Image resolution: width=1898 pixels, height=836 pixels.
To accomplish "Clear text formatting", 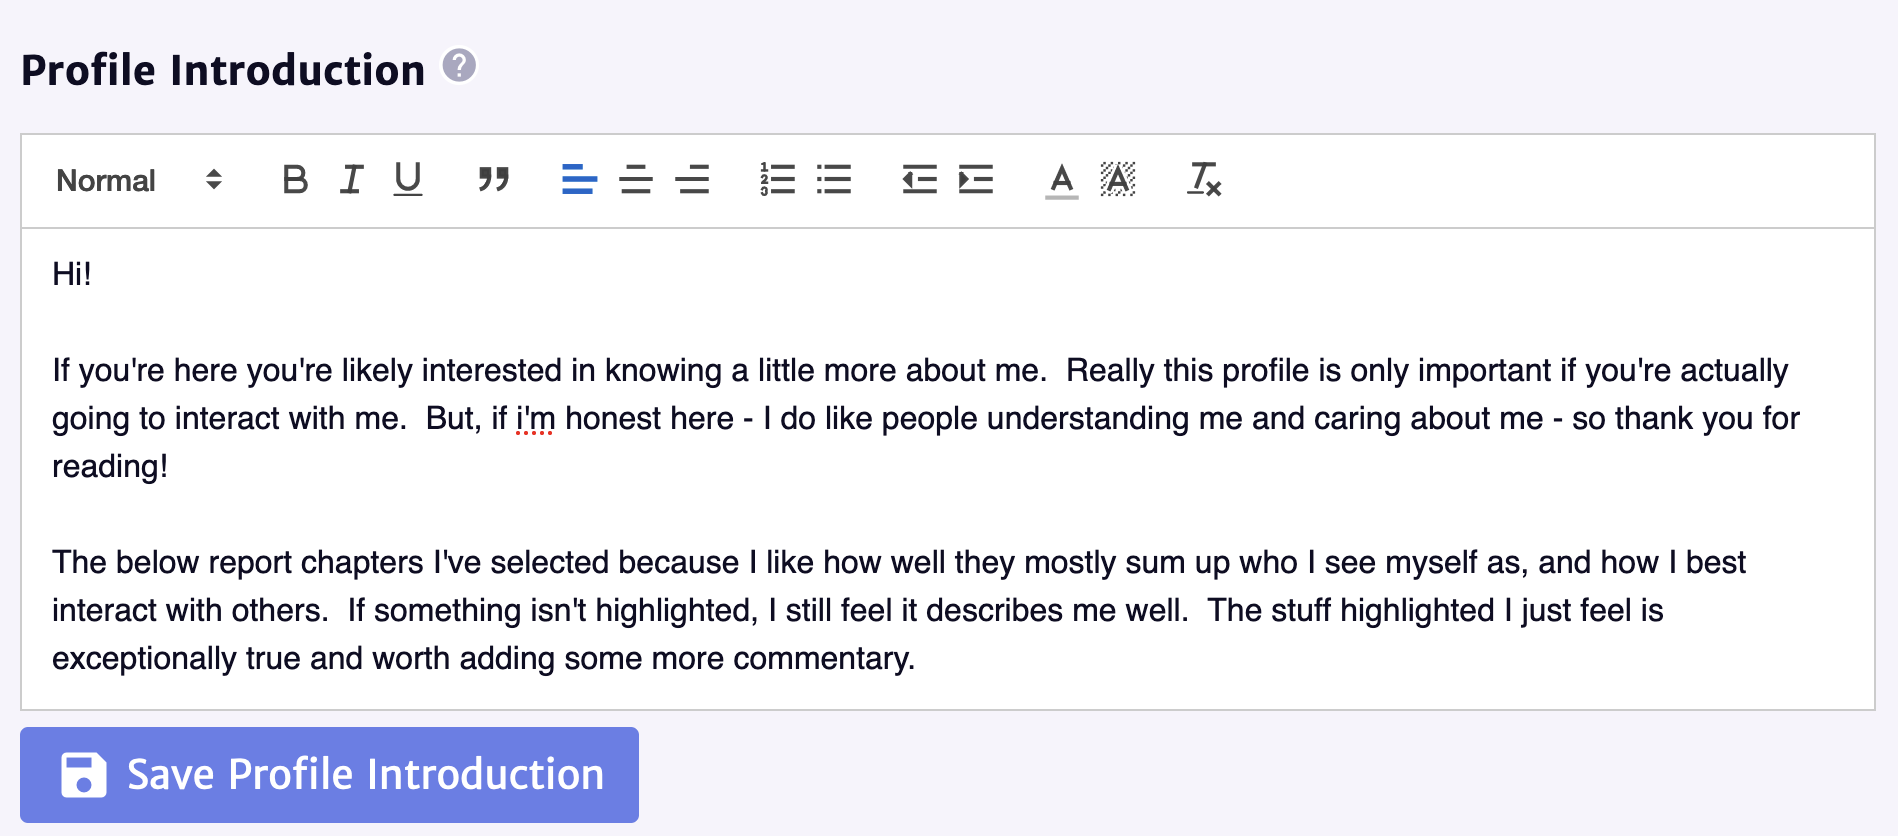I will tap(1204, 180).
